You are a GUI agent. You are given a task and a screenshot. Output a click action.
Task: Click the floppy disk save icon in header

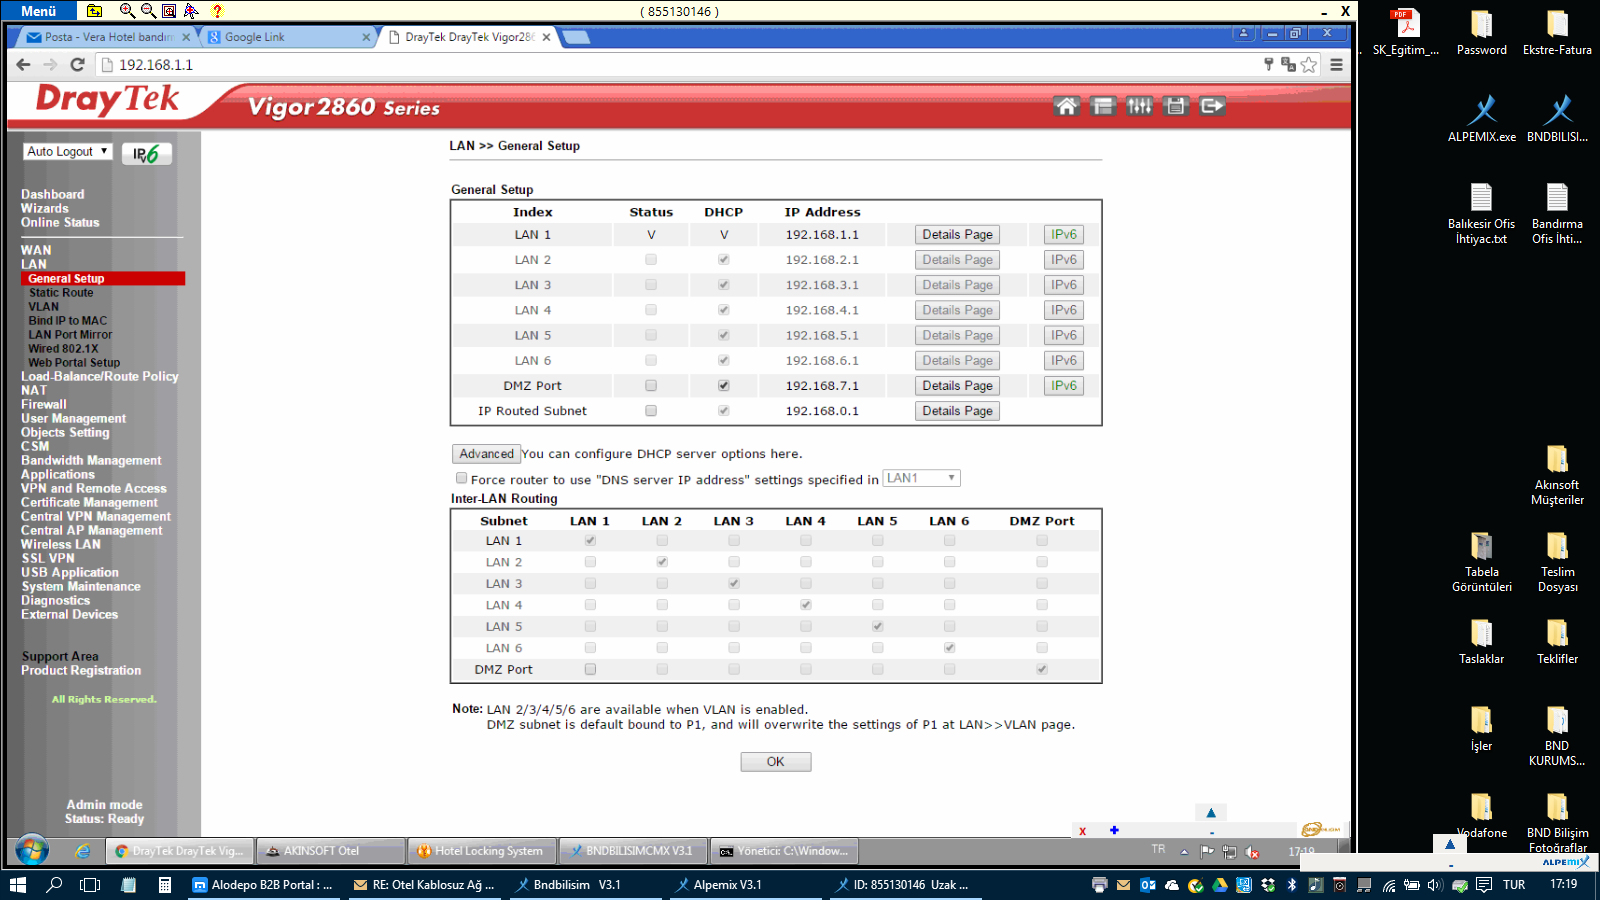1176,106
